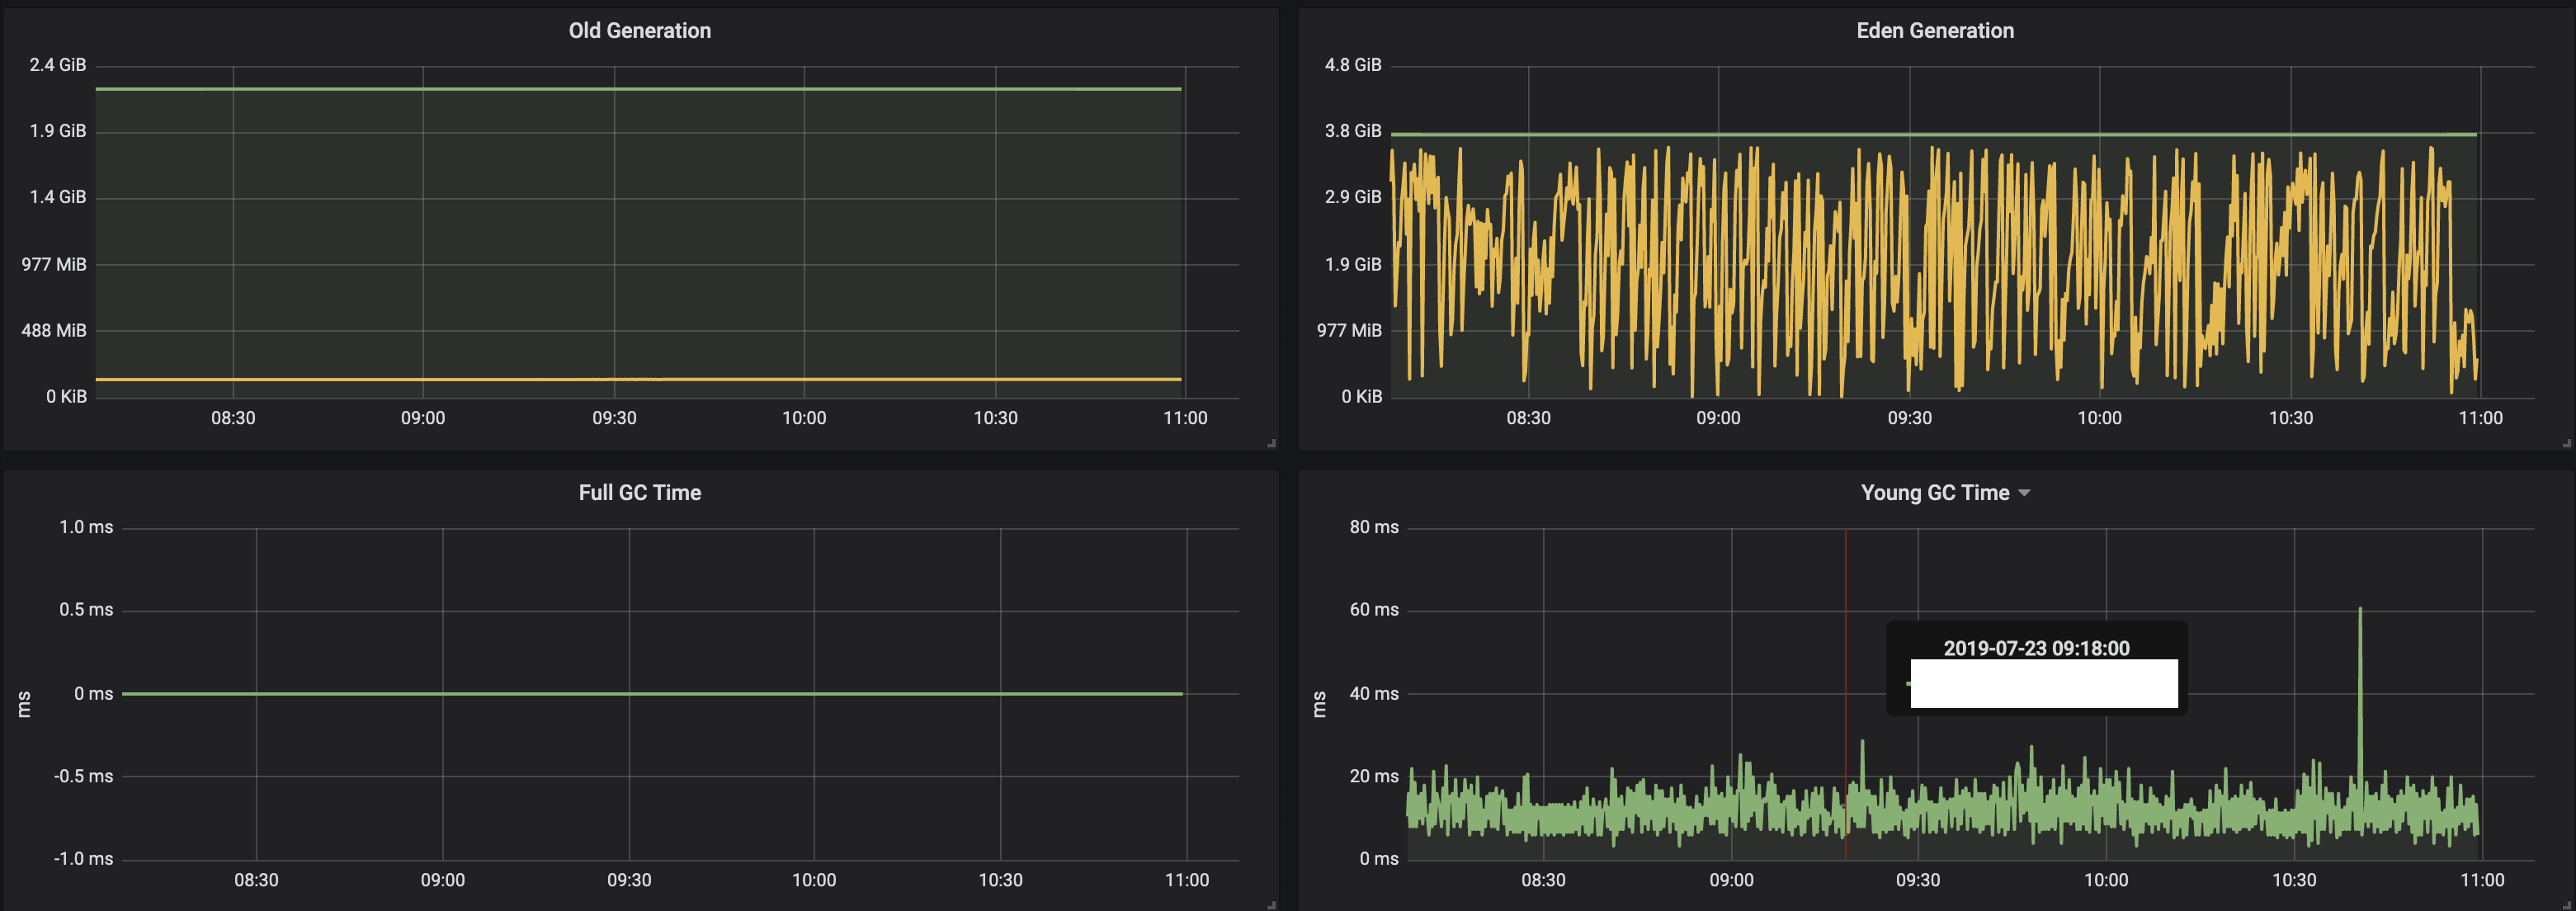Click the 10:00 x-axis label in Eden Generation
2576x911 pixels.
pos(2099,418)
